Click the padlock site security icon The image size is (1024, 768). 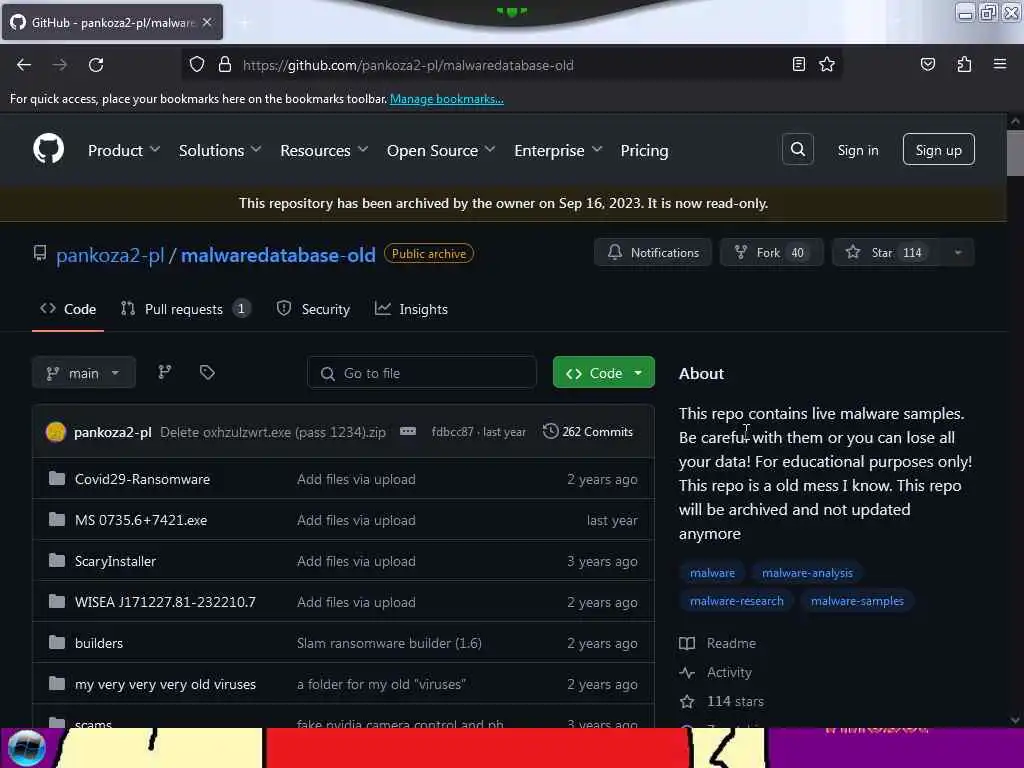click(225, 65)
